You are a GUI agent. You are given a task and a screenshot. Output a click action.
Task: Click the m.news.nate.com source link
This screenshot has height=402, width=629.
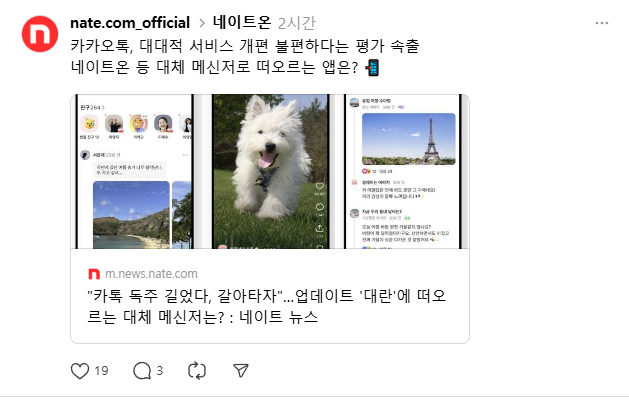(151, 274)
